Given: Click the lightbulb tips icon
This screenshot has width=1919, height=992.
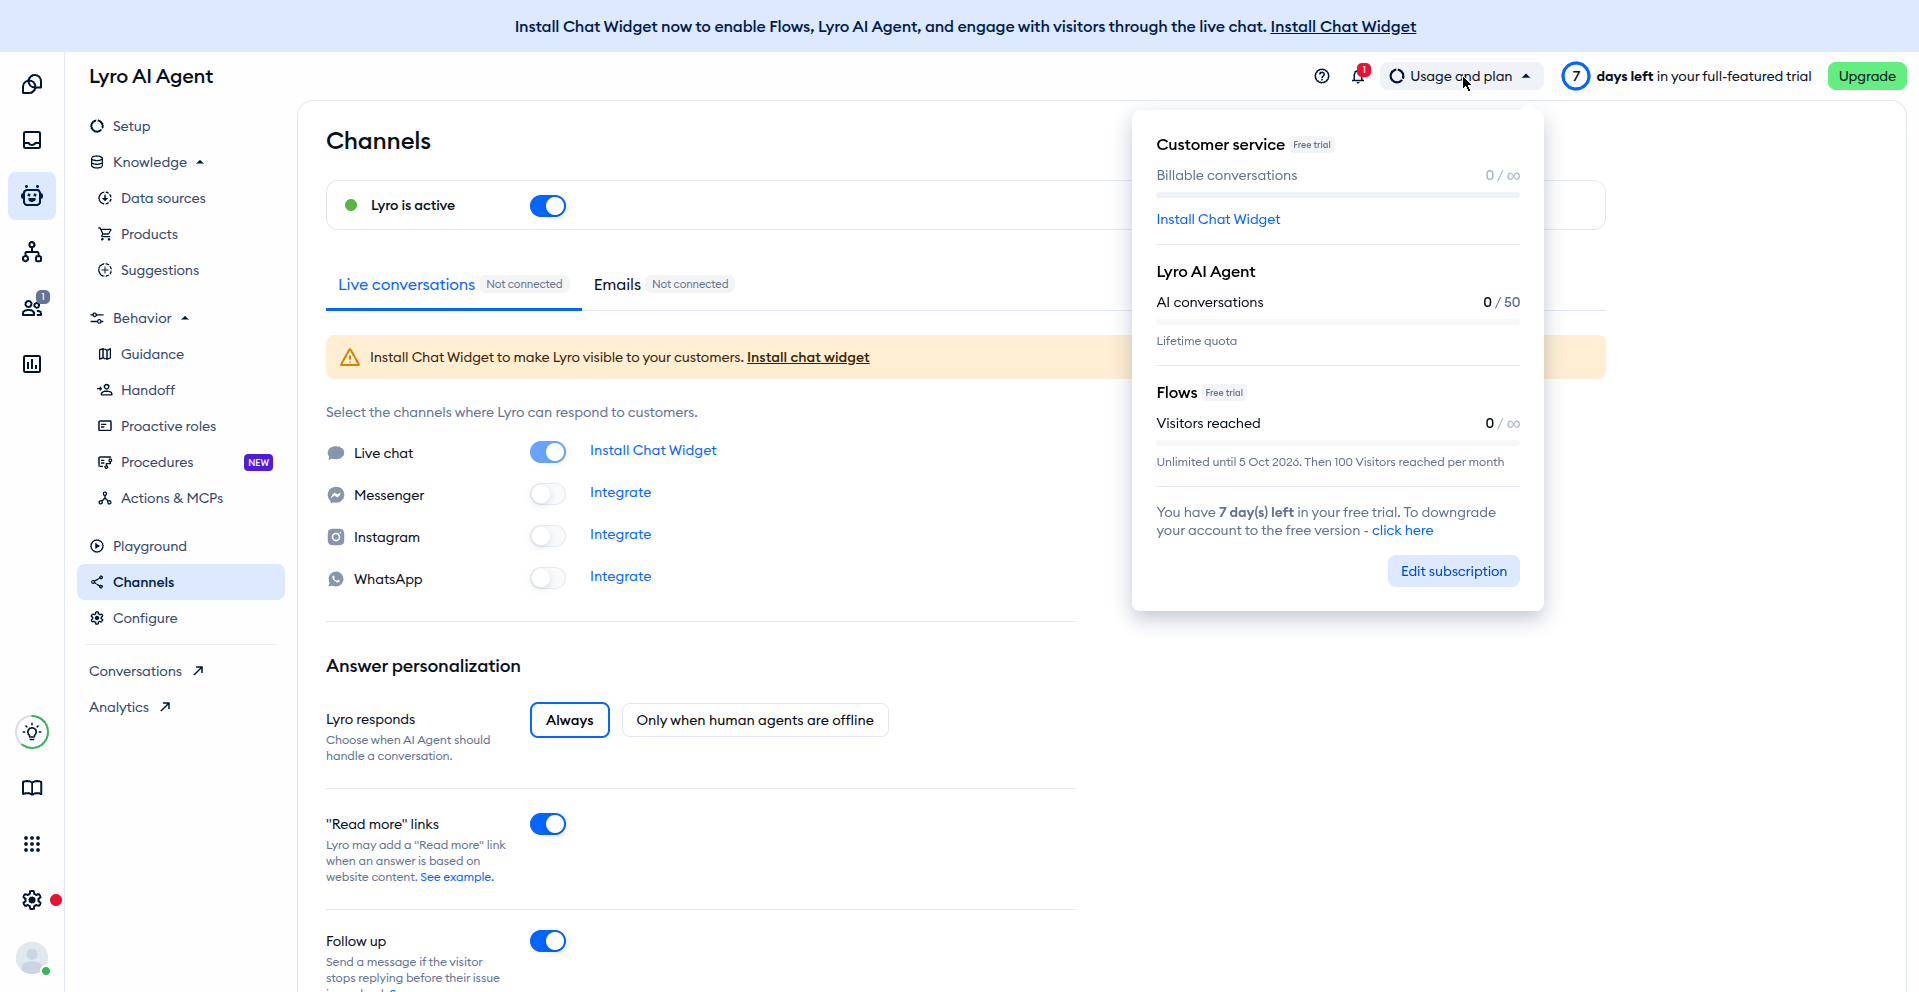Looking at the screenshot, I should click(32, 732).
